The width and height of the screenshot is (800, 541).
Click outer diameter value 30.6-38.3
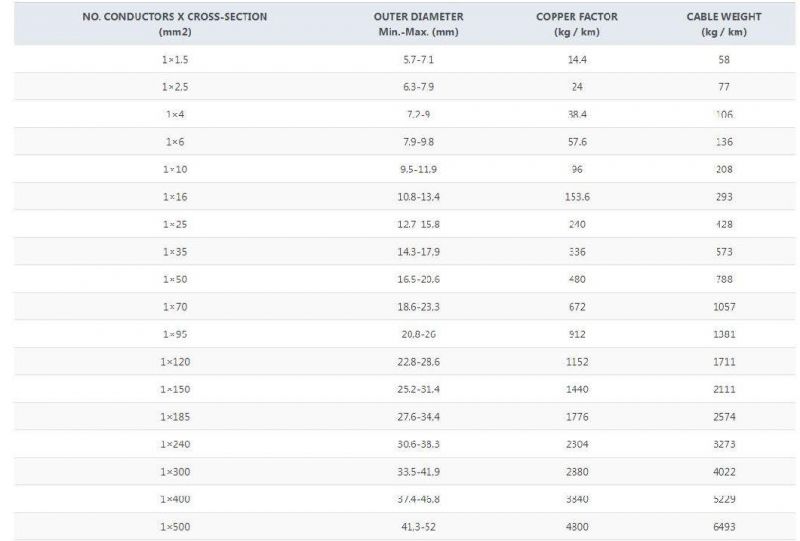pos(418,445)
